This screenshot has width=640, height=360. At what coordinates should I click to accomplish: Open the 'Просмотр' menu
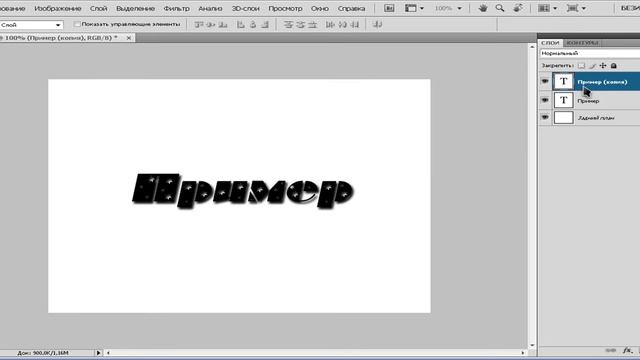pos(285,8)
